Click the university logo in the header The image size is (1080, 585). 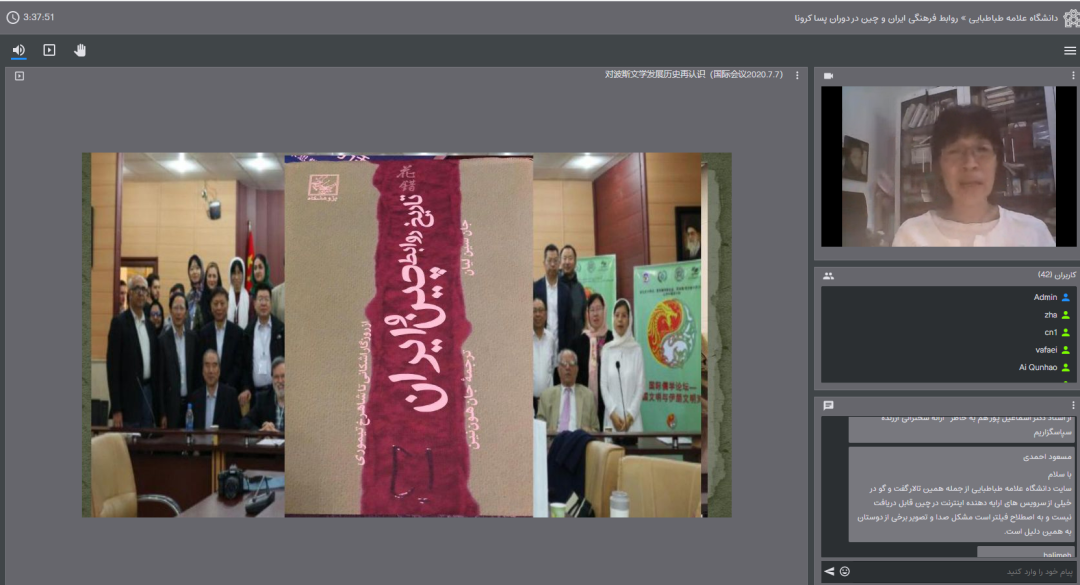(x=1070, y=17)
